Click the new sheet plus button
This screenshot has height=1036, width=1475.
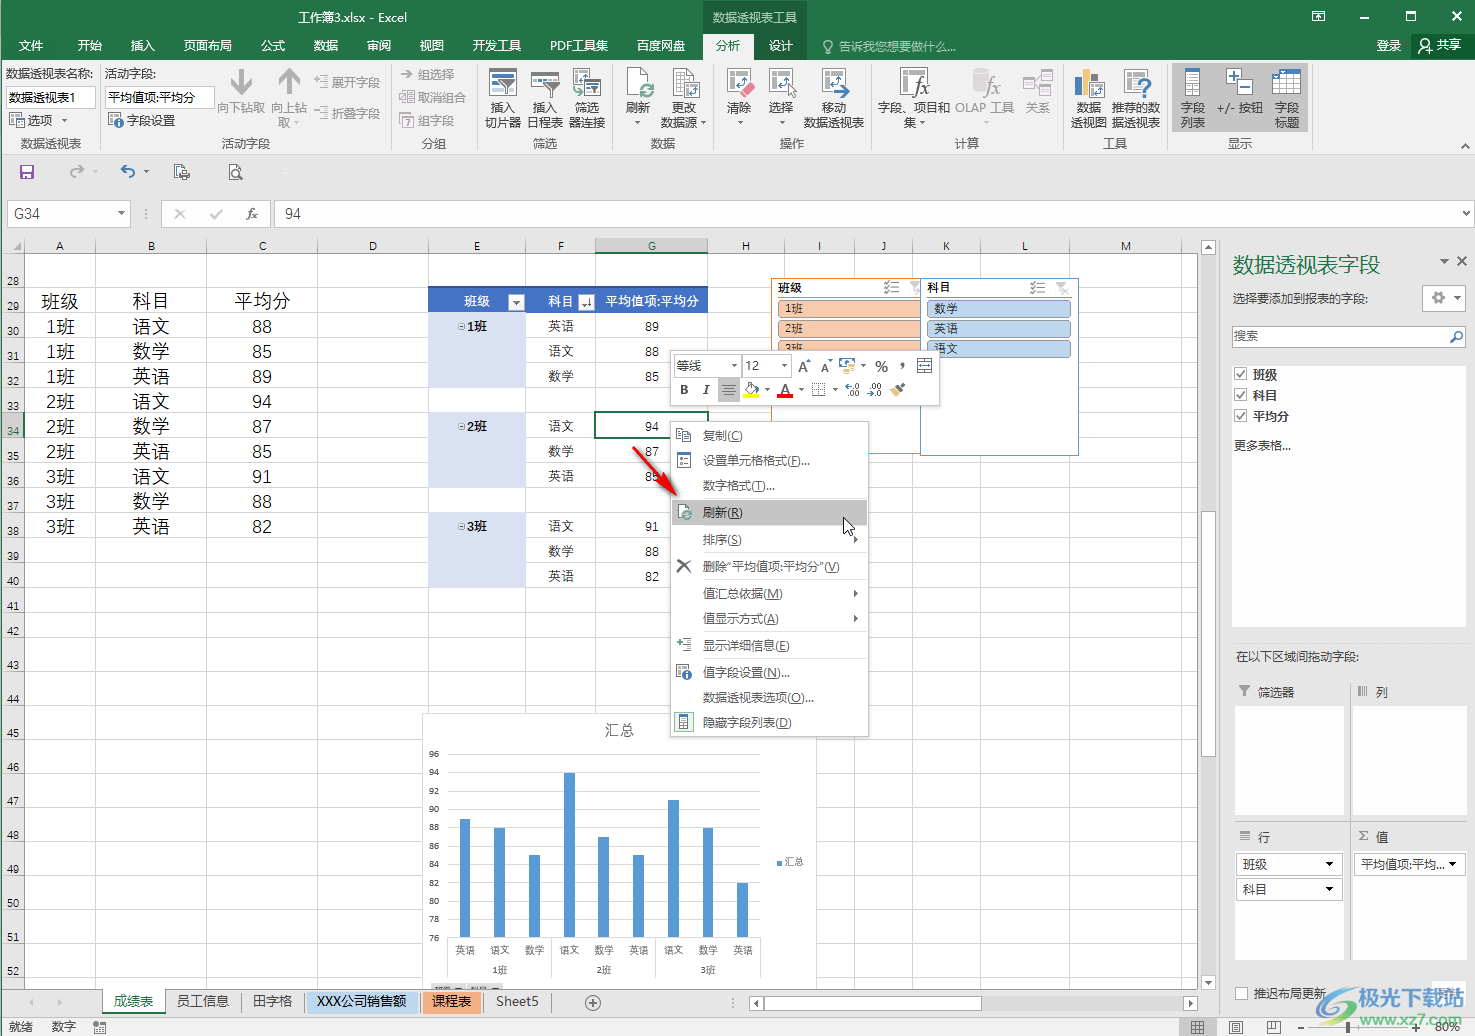pos(593,1002)
